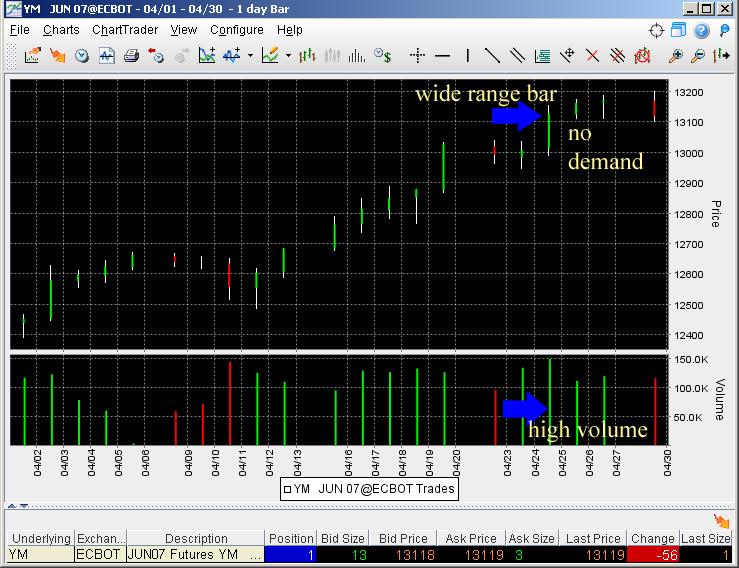The image size is (739, 568).
Task: Click the clock and dollar sign icon
Action: tap(382, 56)
